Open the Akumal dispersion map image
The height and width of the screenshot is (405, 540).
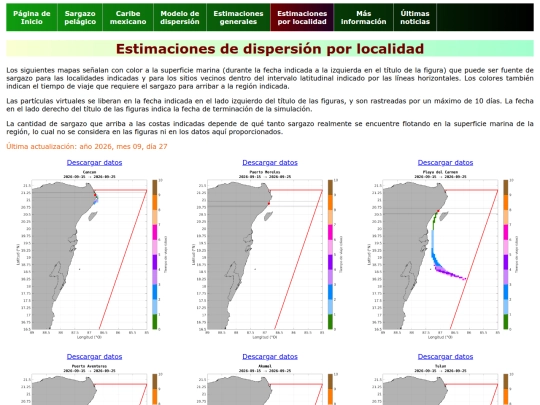[x=267, y=384]
